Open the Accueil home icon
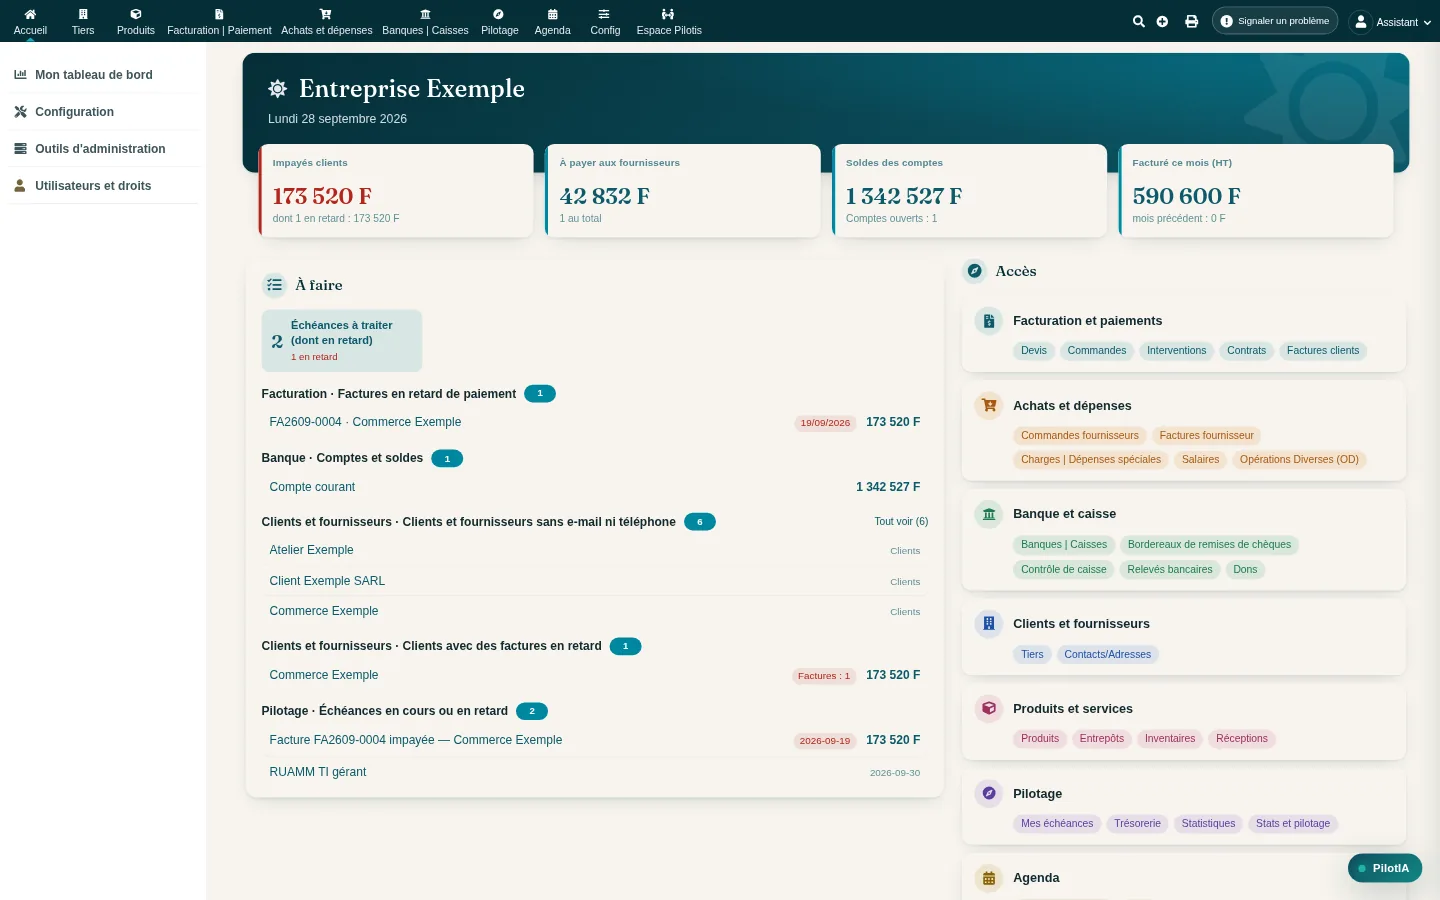The height and width of the screenshot is (900, 1440). [30, 14]
